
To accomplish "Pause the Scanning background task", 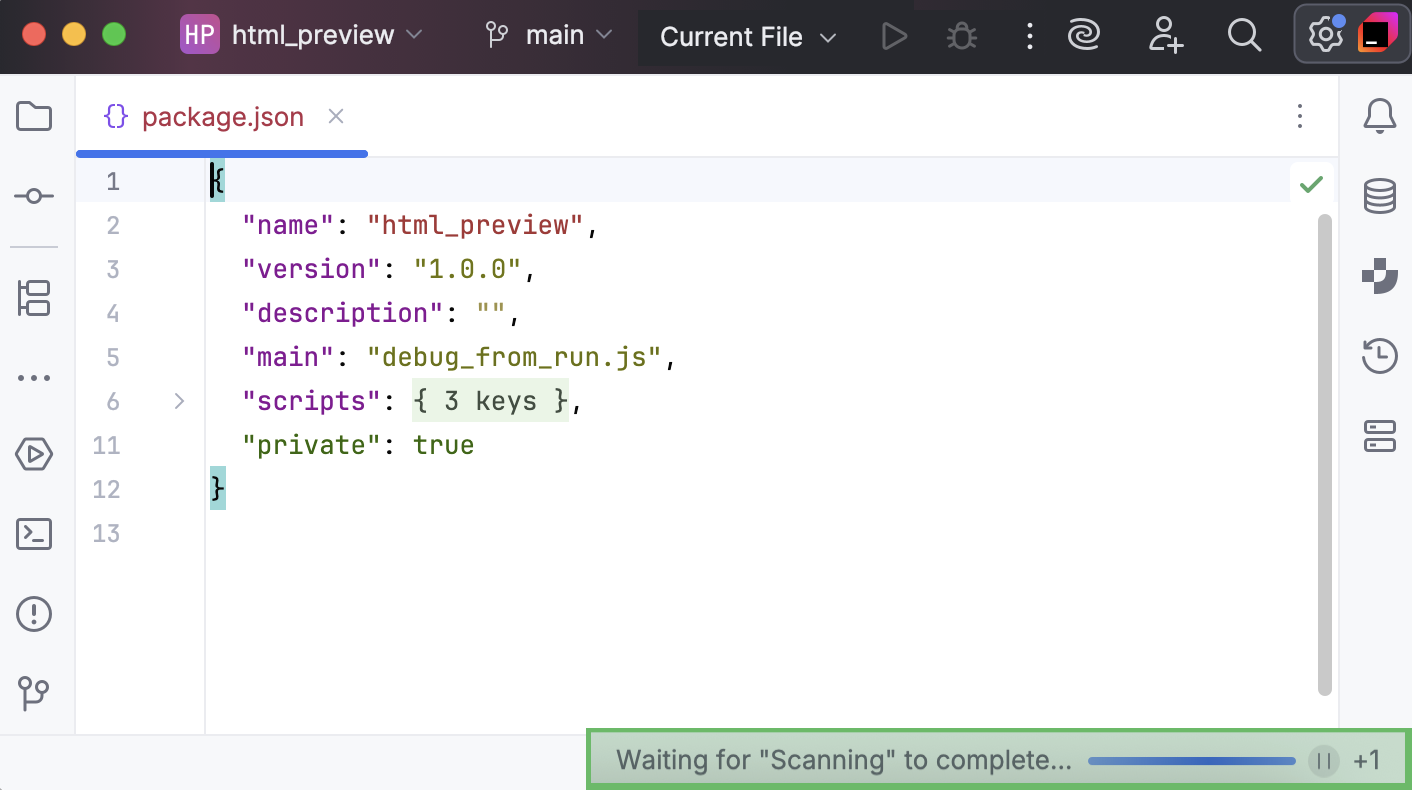I will (x=1323, y=760).
